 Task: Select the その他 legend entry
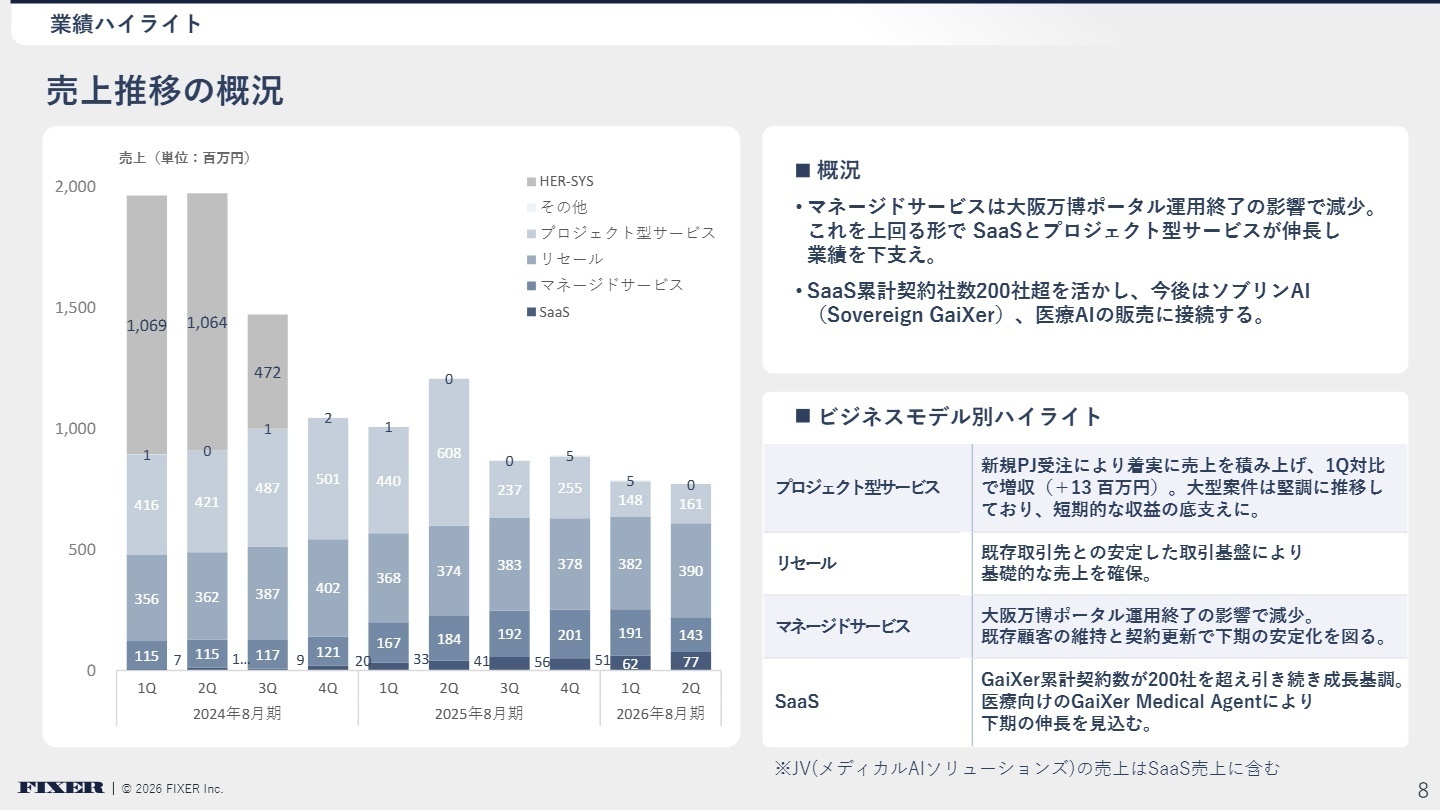(557, 207)
